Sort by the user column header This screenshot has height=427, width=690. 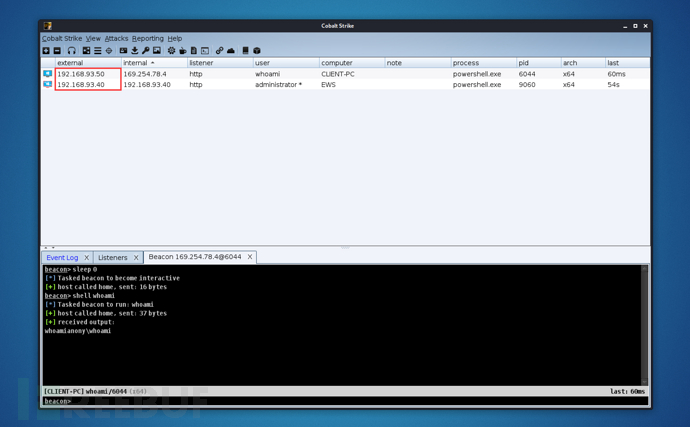coord(286,63)
